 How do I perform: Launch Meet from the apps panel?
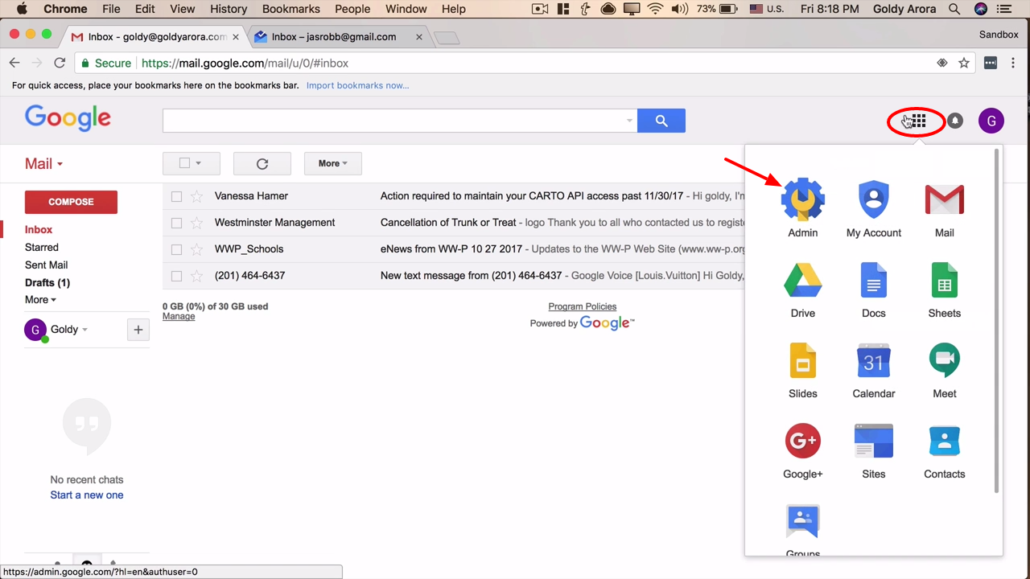coord(944,369)
